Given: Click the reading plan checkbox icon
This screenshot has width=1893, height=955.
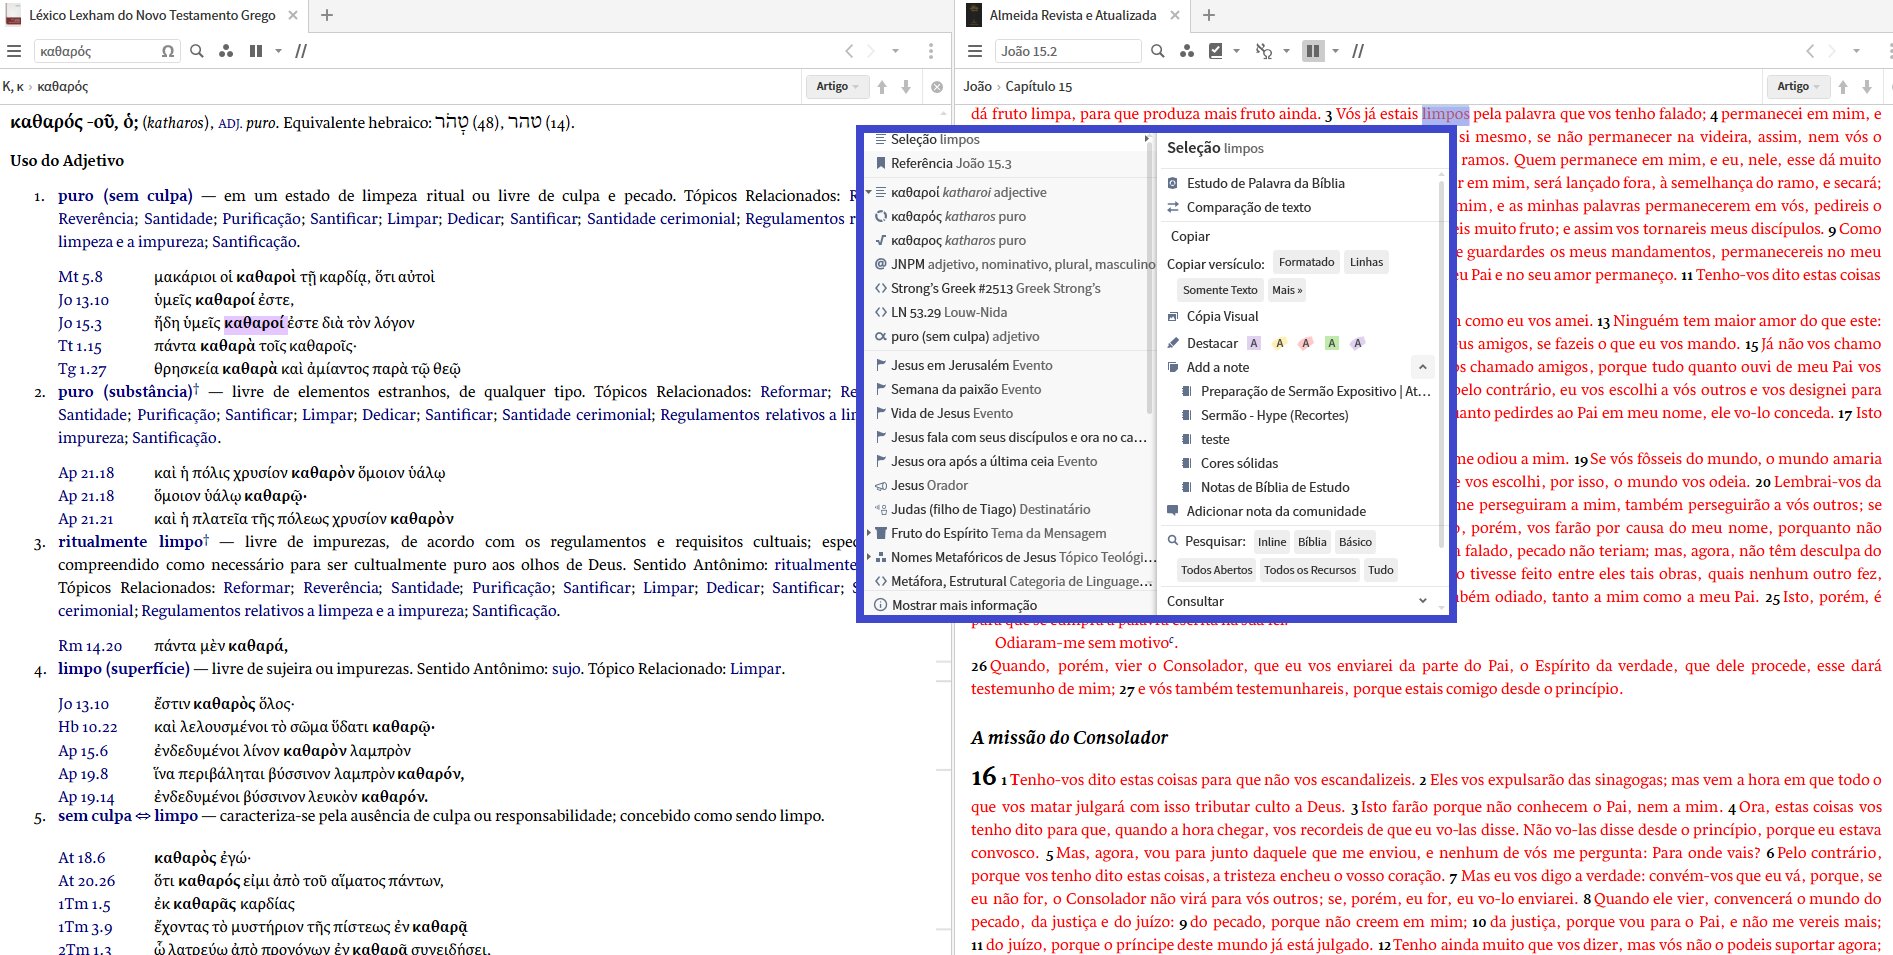Looking at the screenshot, I should tap(1216, 51).
